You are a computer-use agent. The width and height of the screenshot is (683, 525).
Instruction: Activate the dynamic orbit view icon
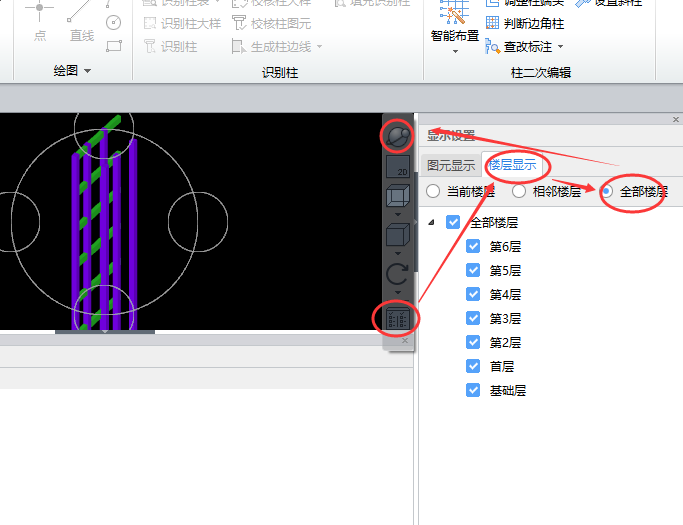coord(397,136)
